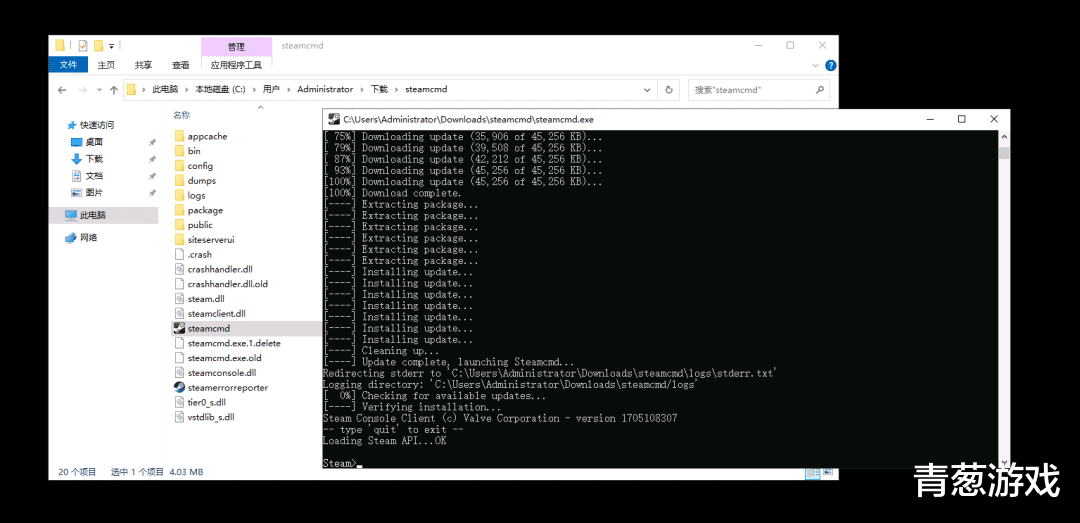
Task: Open the 文件 ribbon tab
Action: [x=68, y=65]
